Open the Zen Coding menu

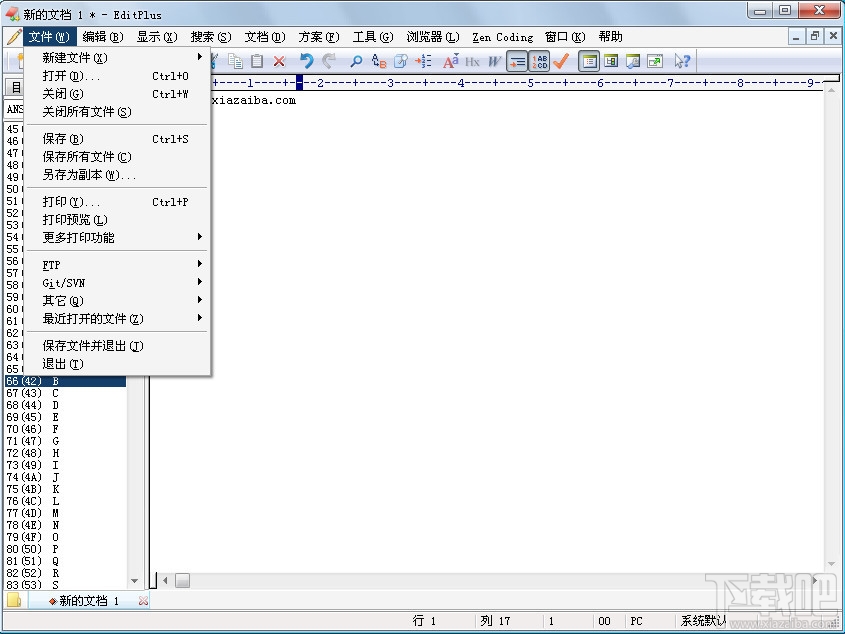502,36
